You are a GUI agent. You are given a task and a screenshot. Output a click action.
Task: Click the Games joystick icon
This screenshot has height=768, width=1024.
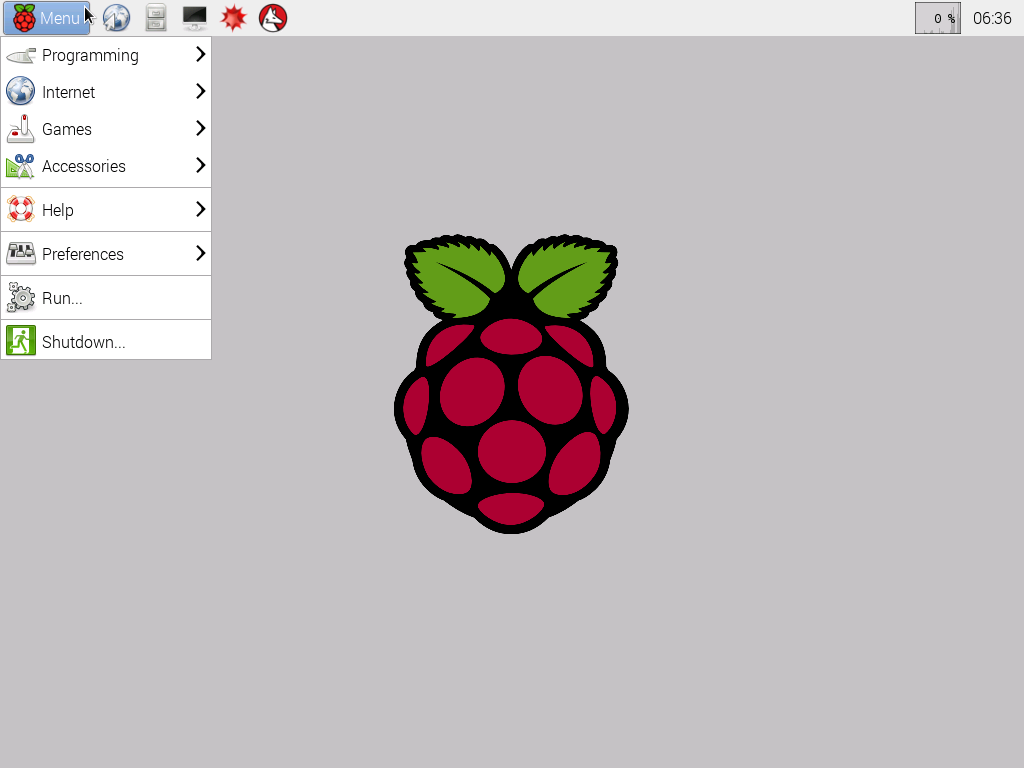(x=21, y=129)
